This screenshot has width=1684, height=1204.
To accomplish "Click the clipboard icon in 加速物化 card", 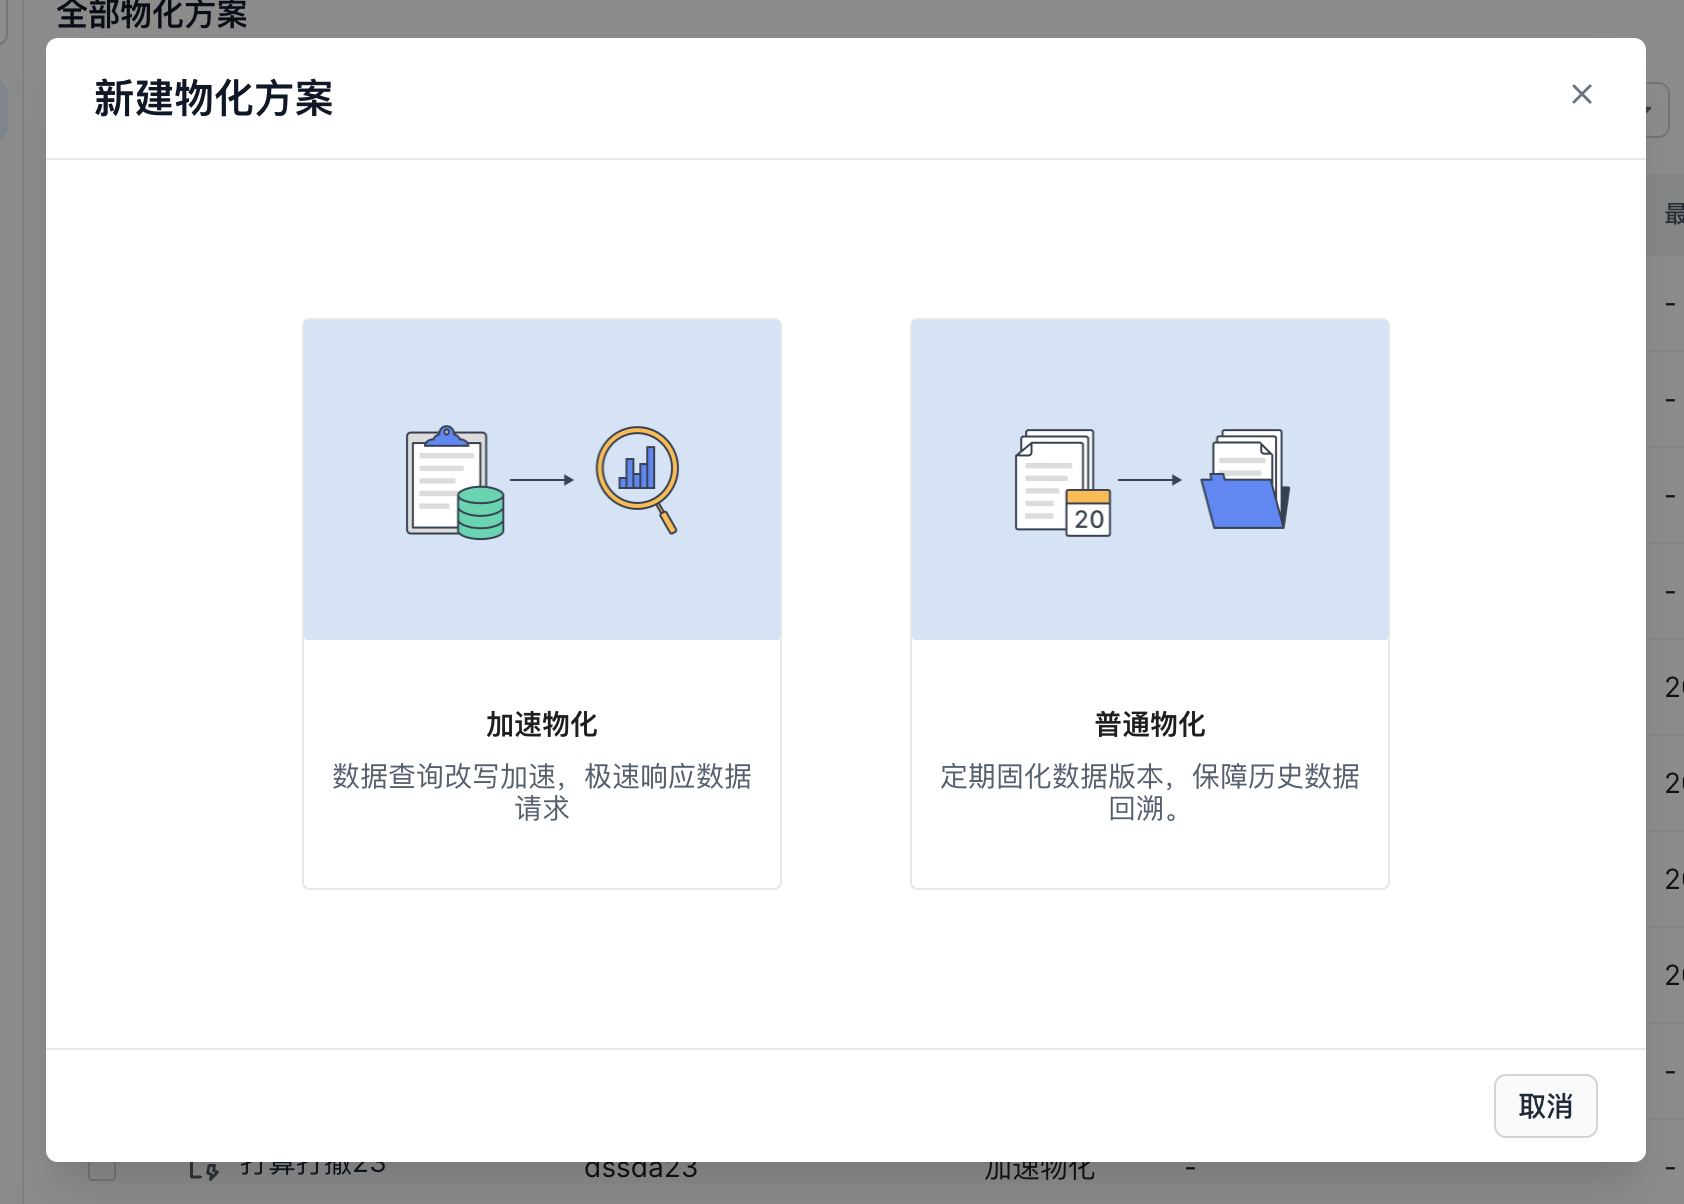I will point(440,476).
